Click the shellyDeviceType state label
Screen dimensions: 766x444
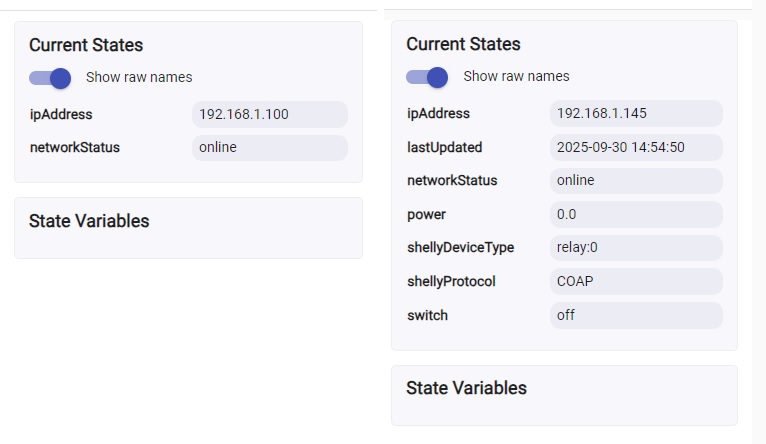click(x=460, y=248)
